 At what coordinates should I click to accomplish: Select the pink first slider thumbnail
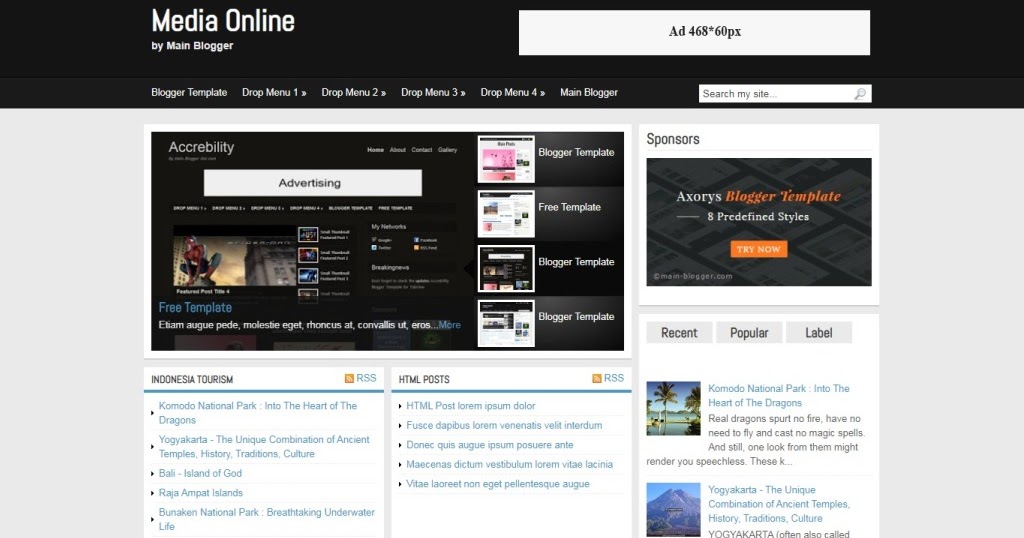[506, 159]
